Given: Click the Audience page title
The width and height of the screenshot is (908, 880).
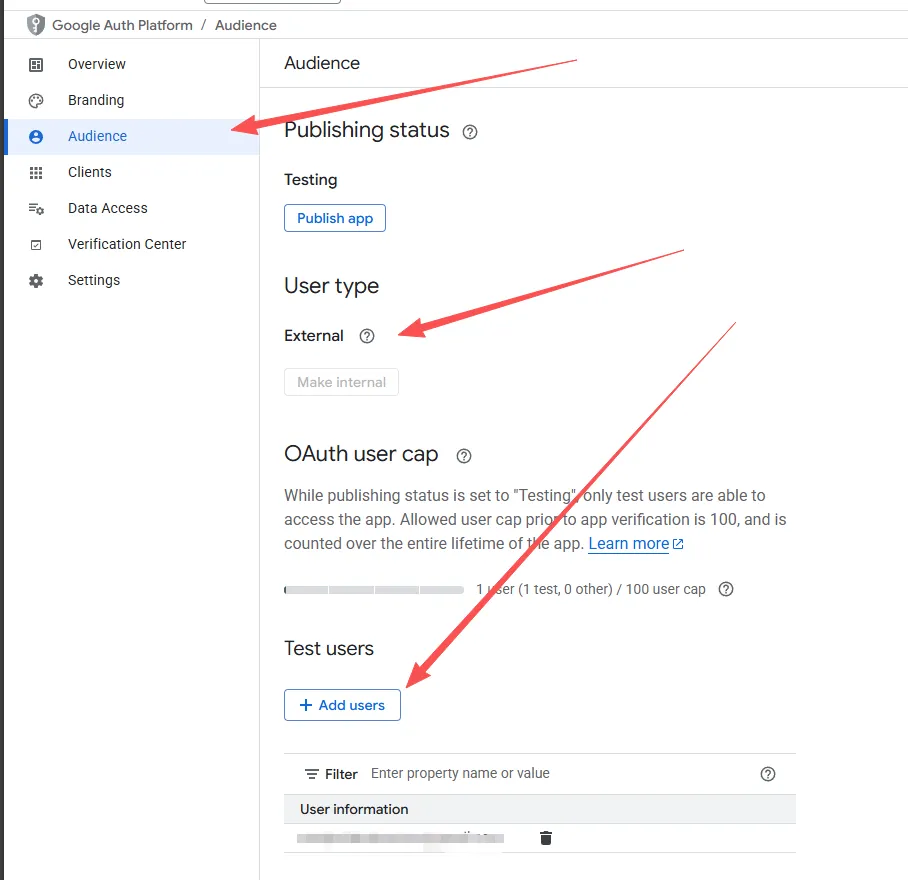Looking at the screenshot, I should tap(322, 63).
